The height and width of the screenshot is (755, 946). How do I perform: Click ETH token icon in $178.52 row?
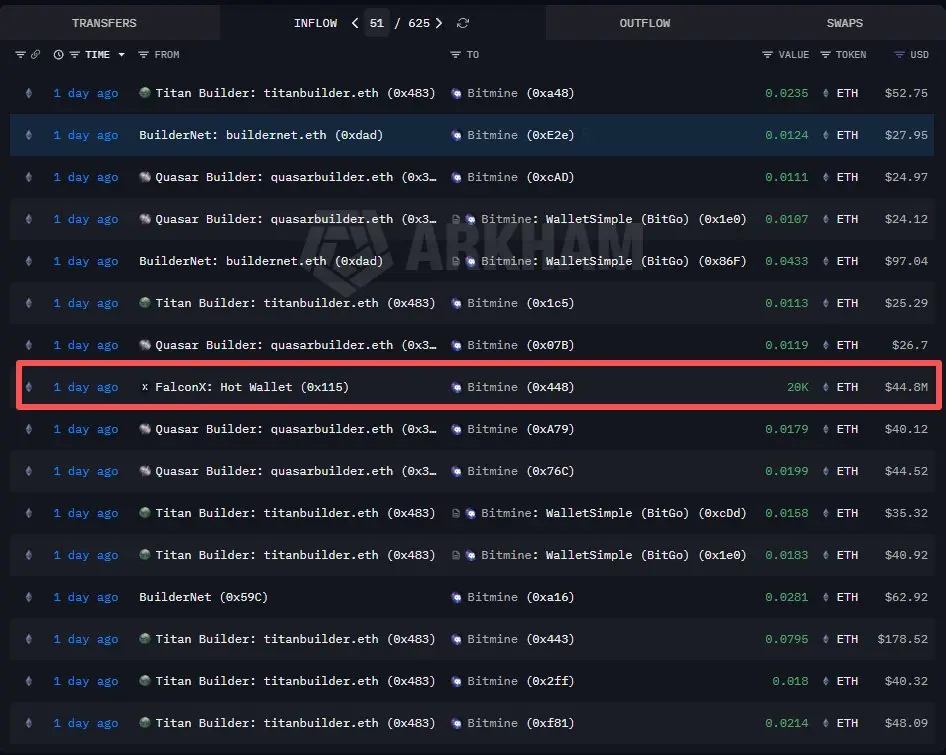coord(826,639)
